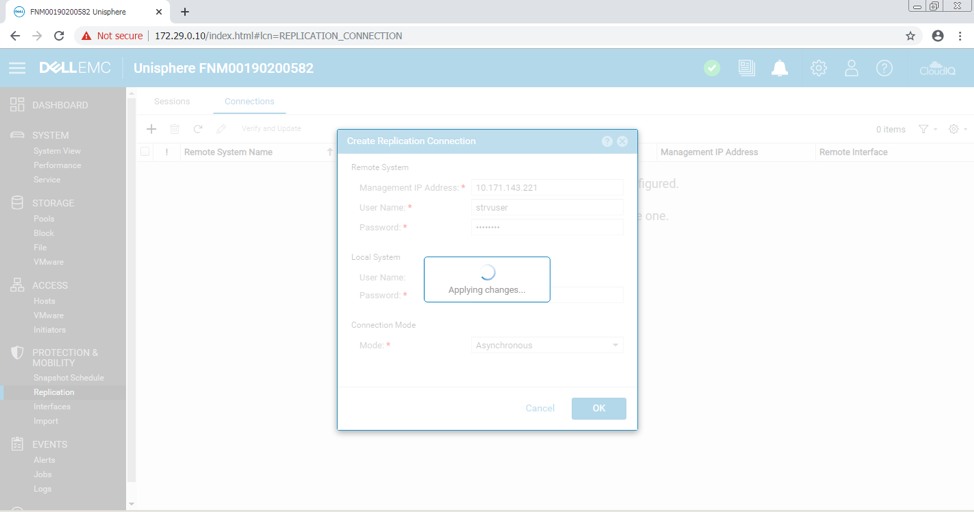Expand the connection Mode dropdown
Image resolution: width=974 pixels, height=512 pixels.
pyautogui.click(x=547, y=345)
